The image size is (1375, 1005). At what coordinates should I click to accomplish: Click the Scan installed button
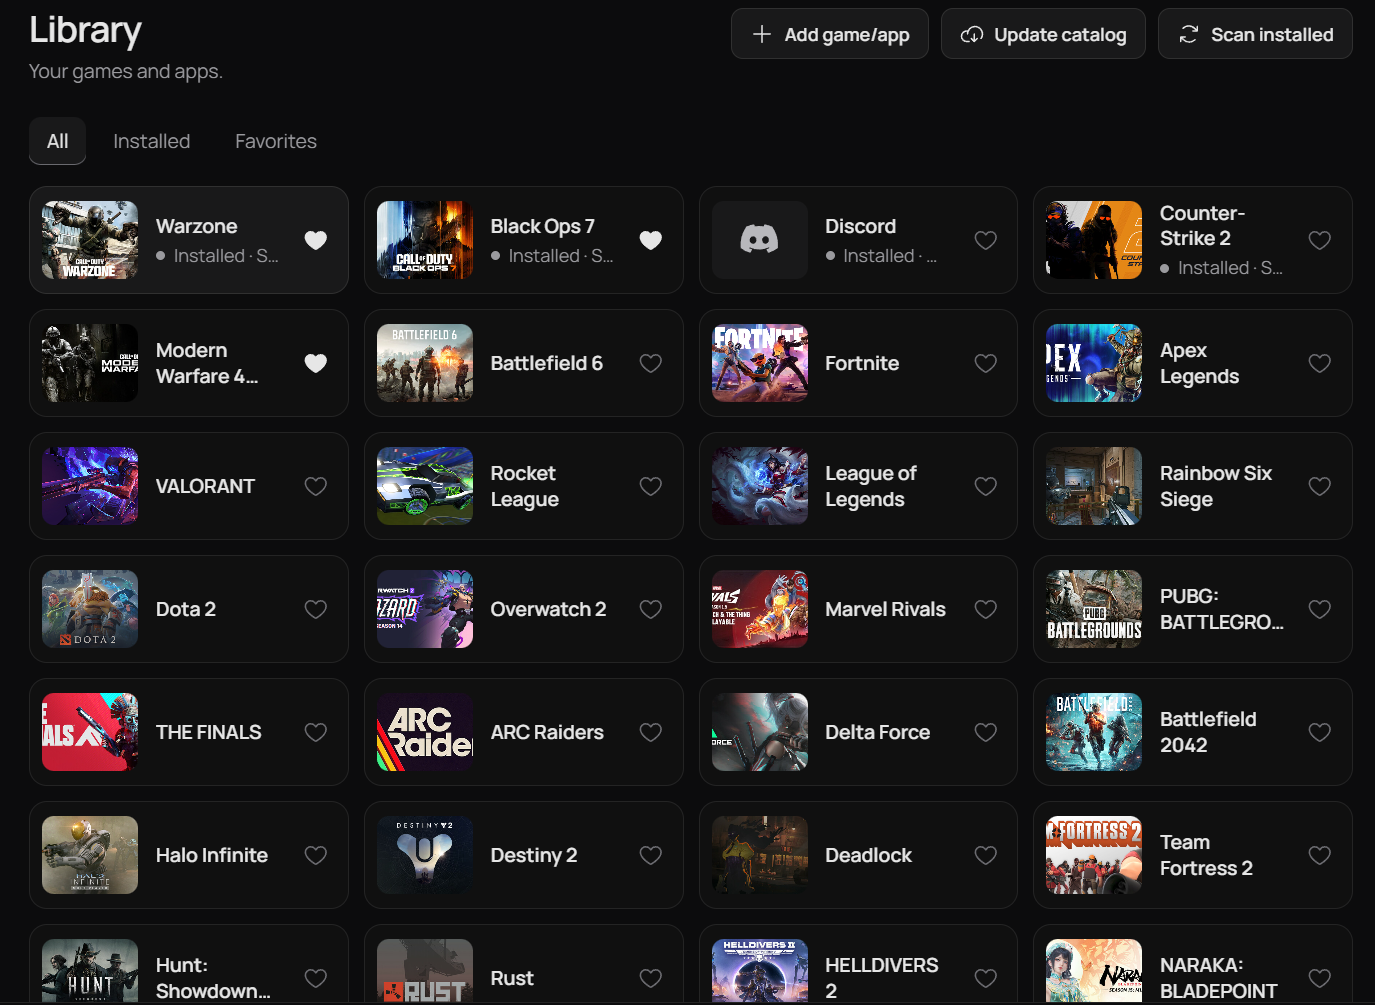coord(1255,34)
